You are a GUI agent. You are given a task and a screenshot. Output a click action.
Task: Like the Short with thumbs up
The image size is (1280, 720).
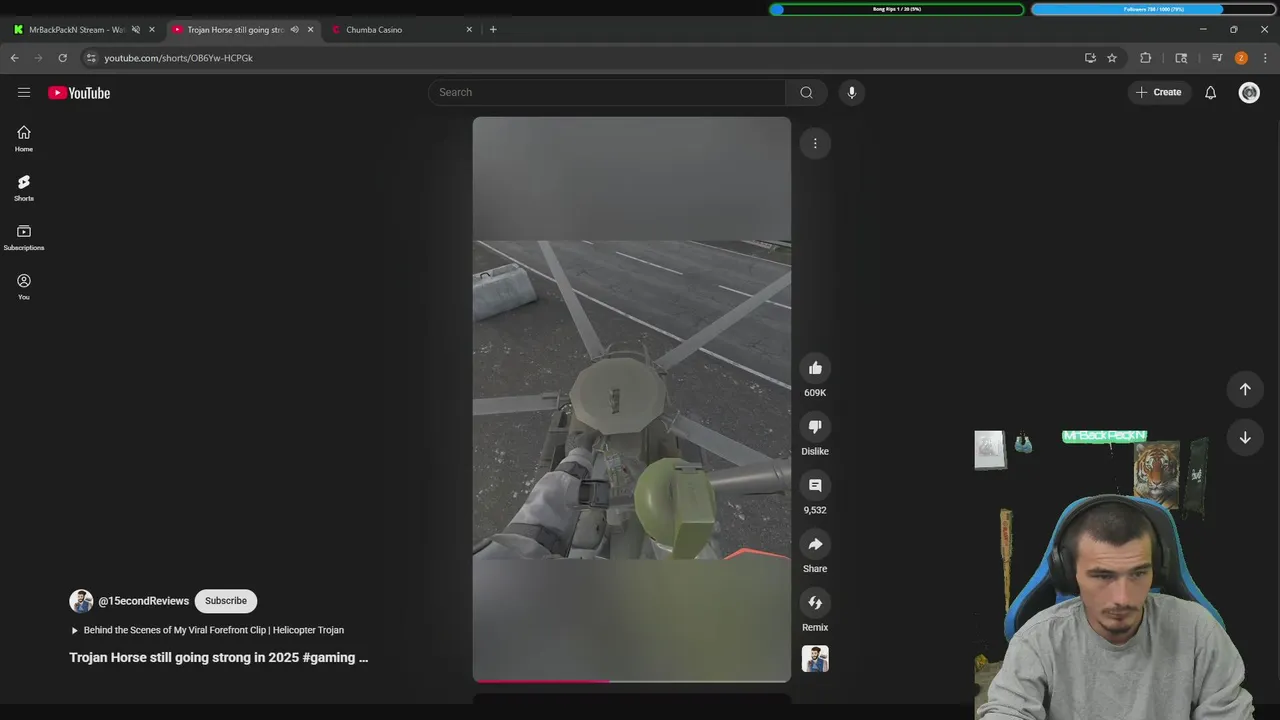[815, 368]
